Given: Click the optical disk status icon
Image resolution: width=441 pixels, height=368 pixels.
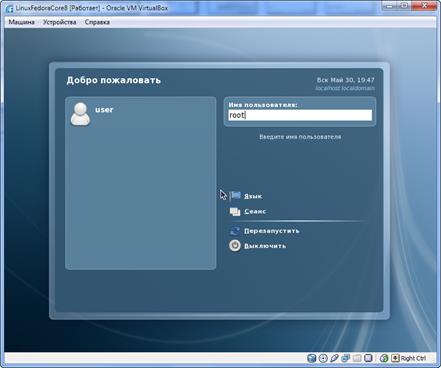Looking at the screenshot, I should coord(323,358).
